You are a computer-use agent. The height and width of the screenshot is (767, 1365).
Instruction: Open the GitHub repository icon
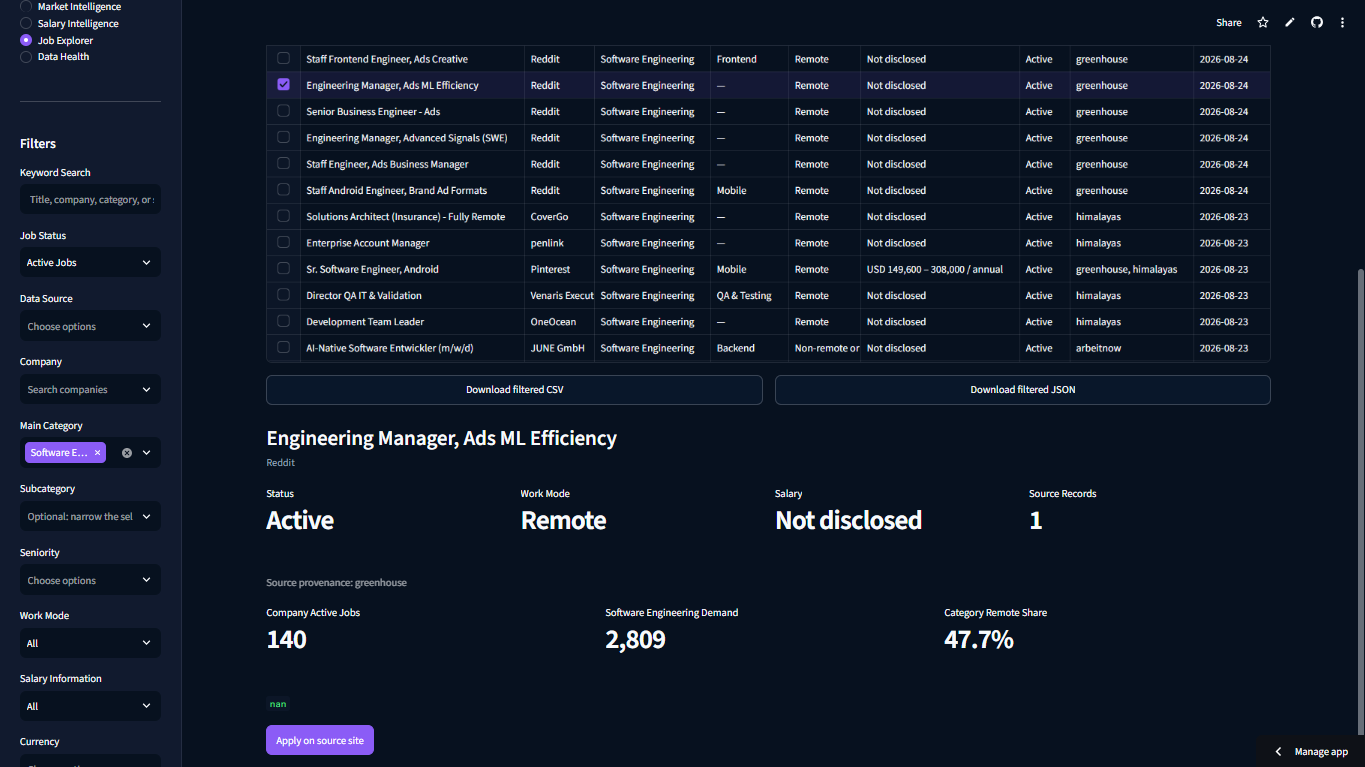pyautogui.click(x=1317, y=22)
